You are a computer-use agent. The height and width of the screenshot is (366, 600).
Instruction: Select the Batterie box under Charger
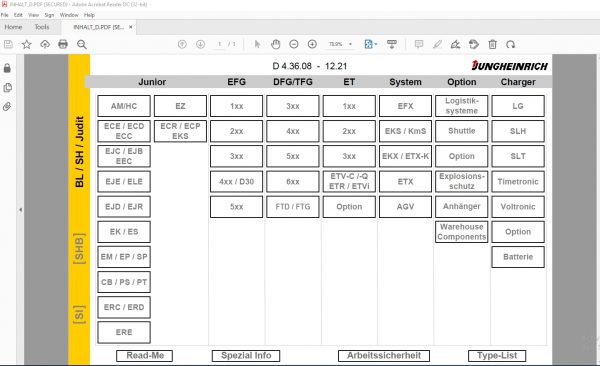pyautogui.click(x=518, y=257)
